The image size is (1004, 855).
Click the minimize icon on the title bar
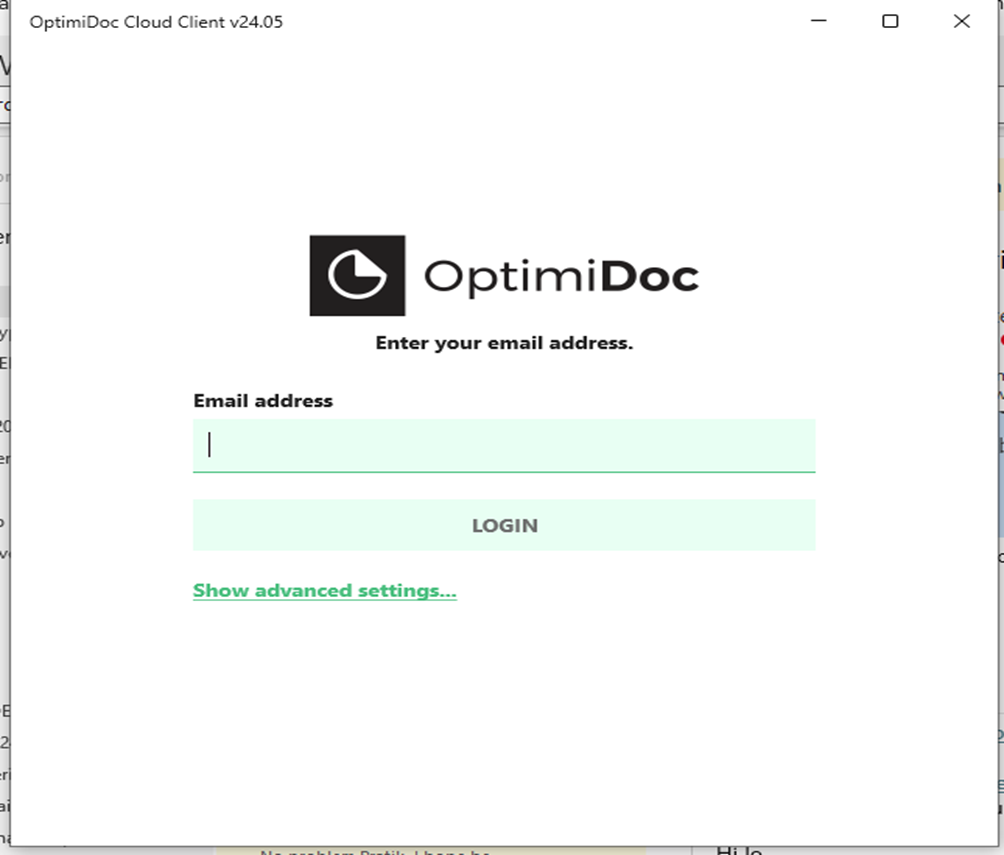point(818,21)
